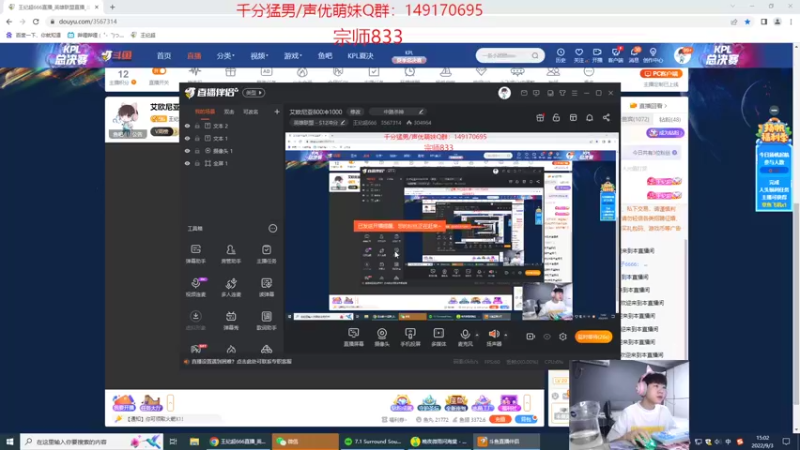Image resolution: width=800 pixels, height=450 pixels.
Task: Expand the toolbox more-options circle button
Action: (273, 229)
